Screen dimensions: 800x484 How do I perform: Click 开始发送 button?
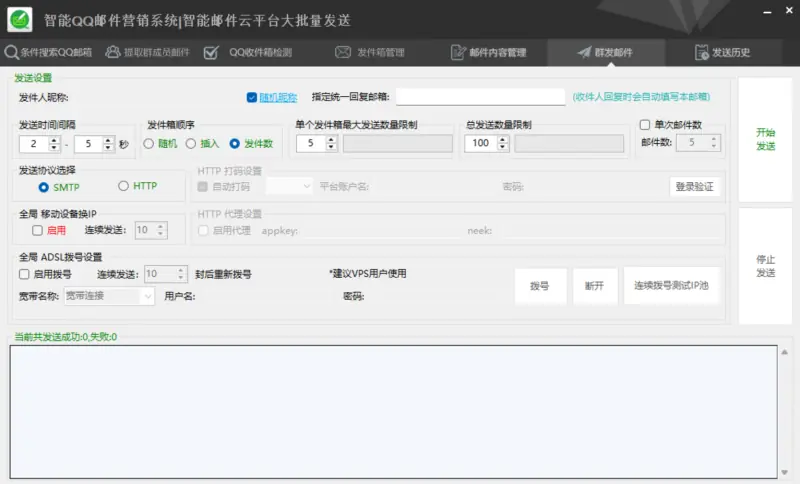tap(765, 139)
